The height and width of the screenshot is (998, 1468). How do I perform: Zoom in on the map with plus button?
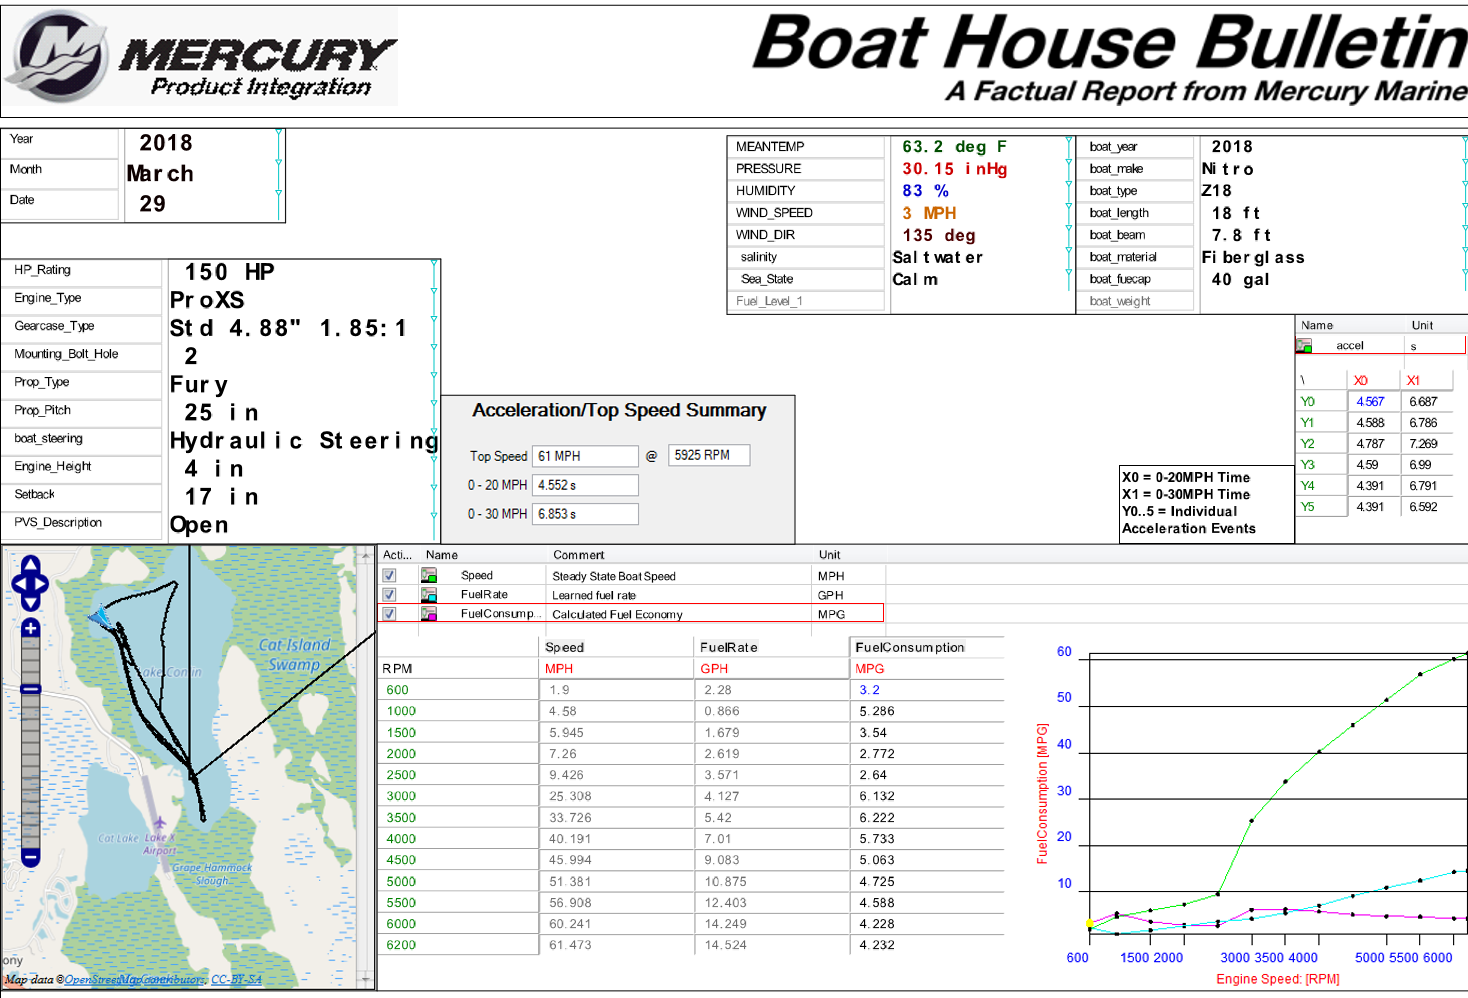pyautogui.click(x=30, y=628)
